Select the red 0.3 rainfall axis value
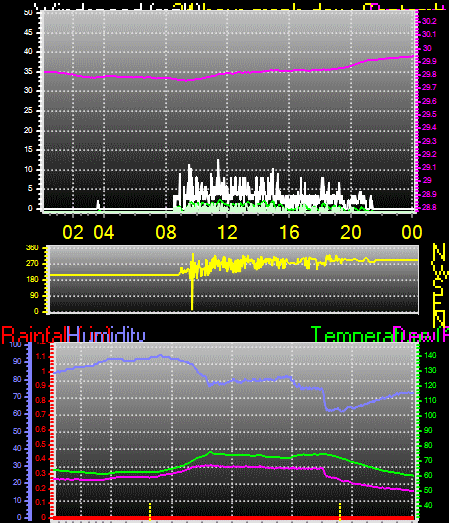The image size is (449, 523). click(40, 474)
